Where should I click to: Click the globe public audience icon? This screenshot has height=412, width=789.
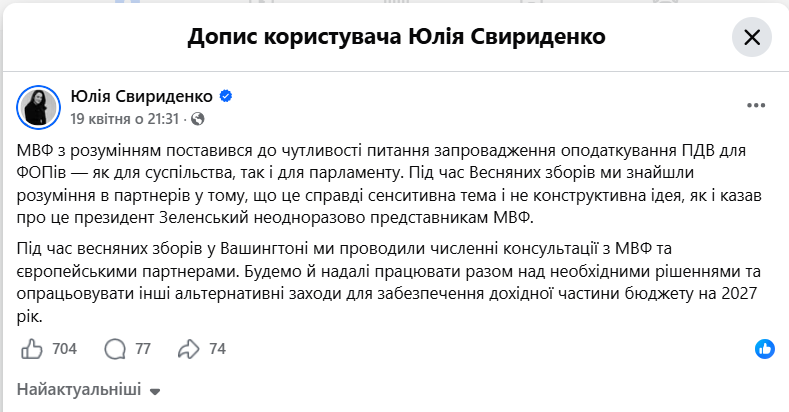(198, 119)
